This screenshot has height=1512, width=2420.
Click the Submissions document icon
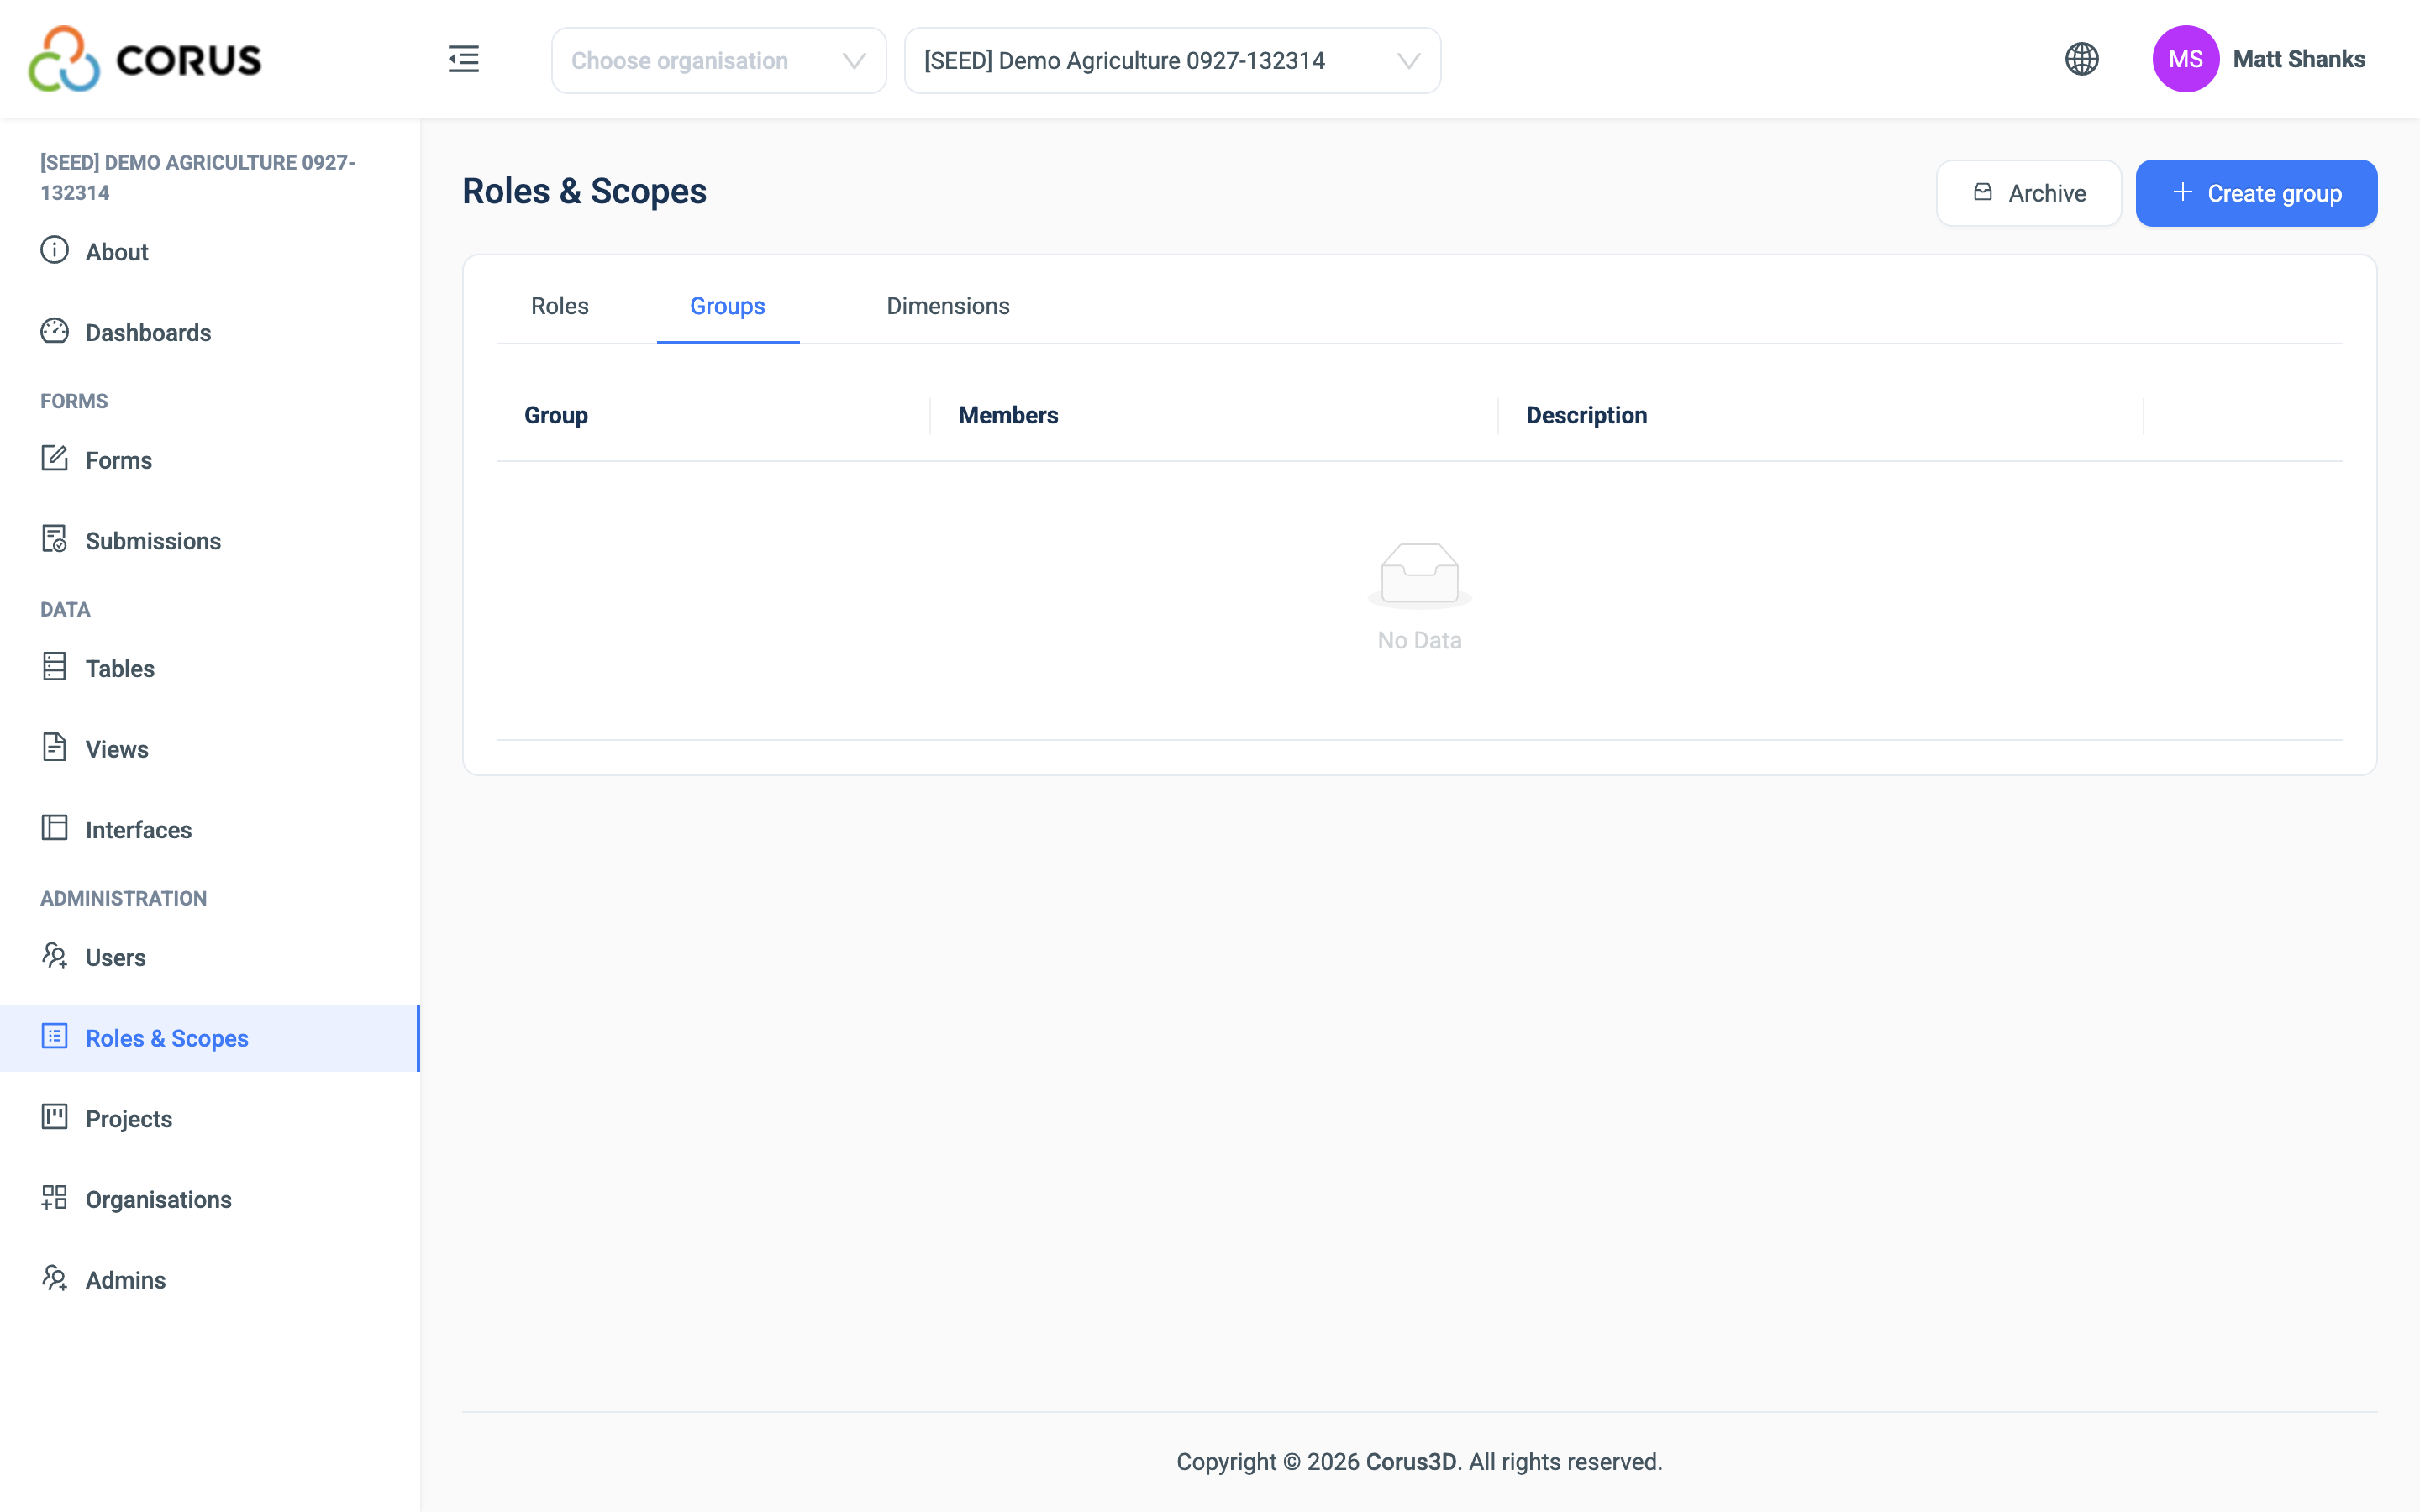click(x=55, y=539)
